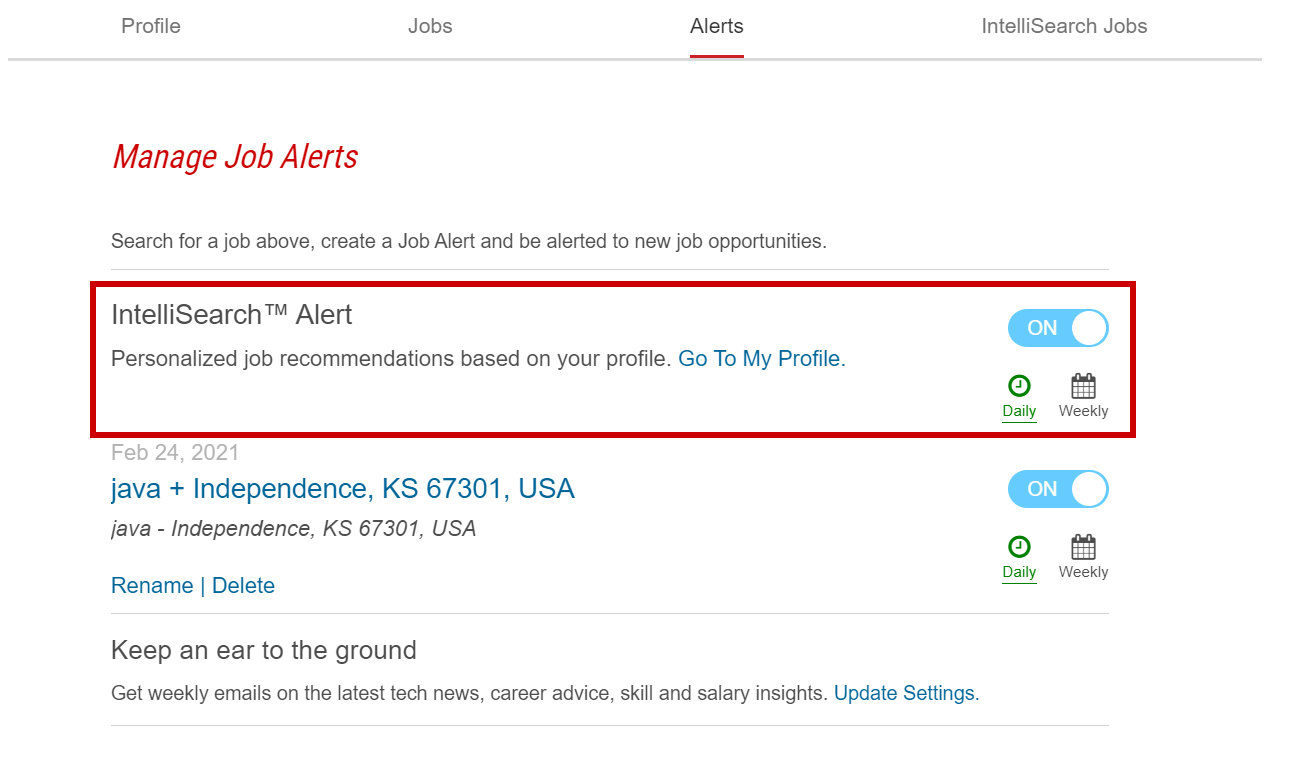Open the Update Settings link
Viewport: 1299px width, 773px height.
click(906, 693)
